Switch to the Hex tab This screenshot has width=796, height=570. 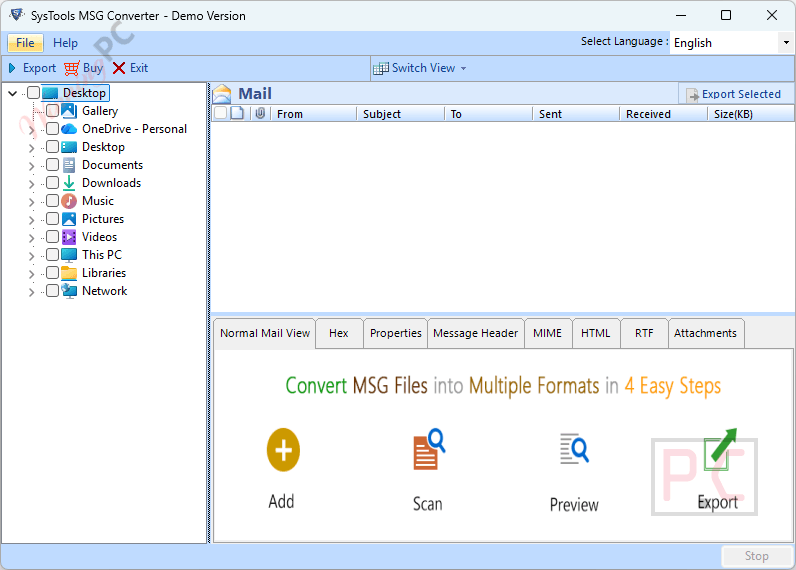(339, 333)
